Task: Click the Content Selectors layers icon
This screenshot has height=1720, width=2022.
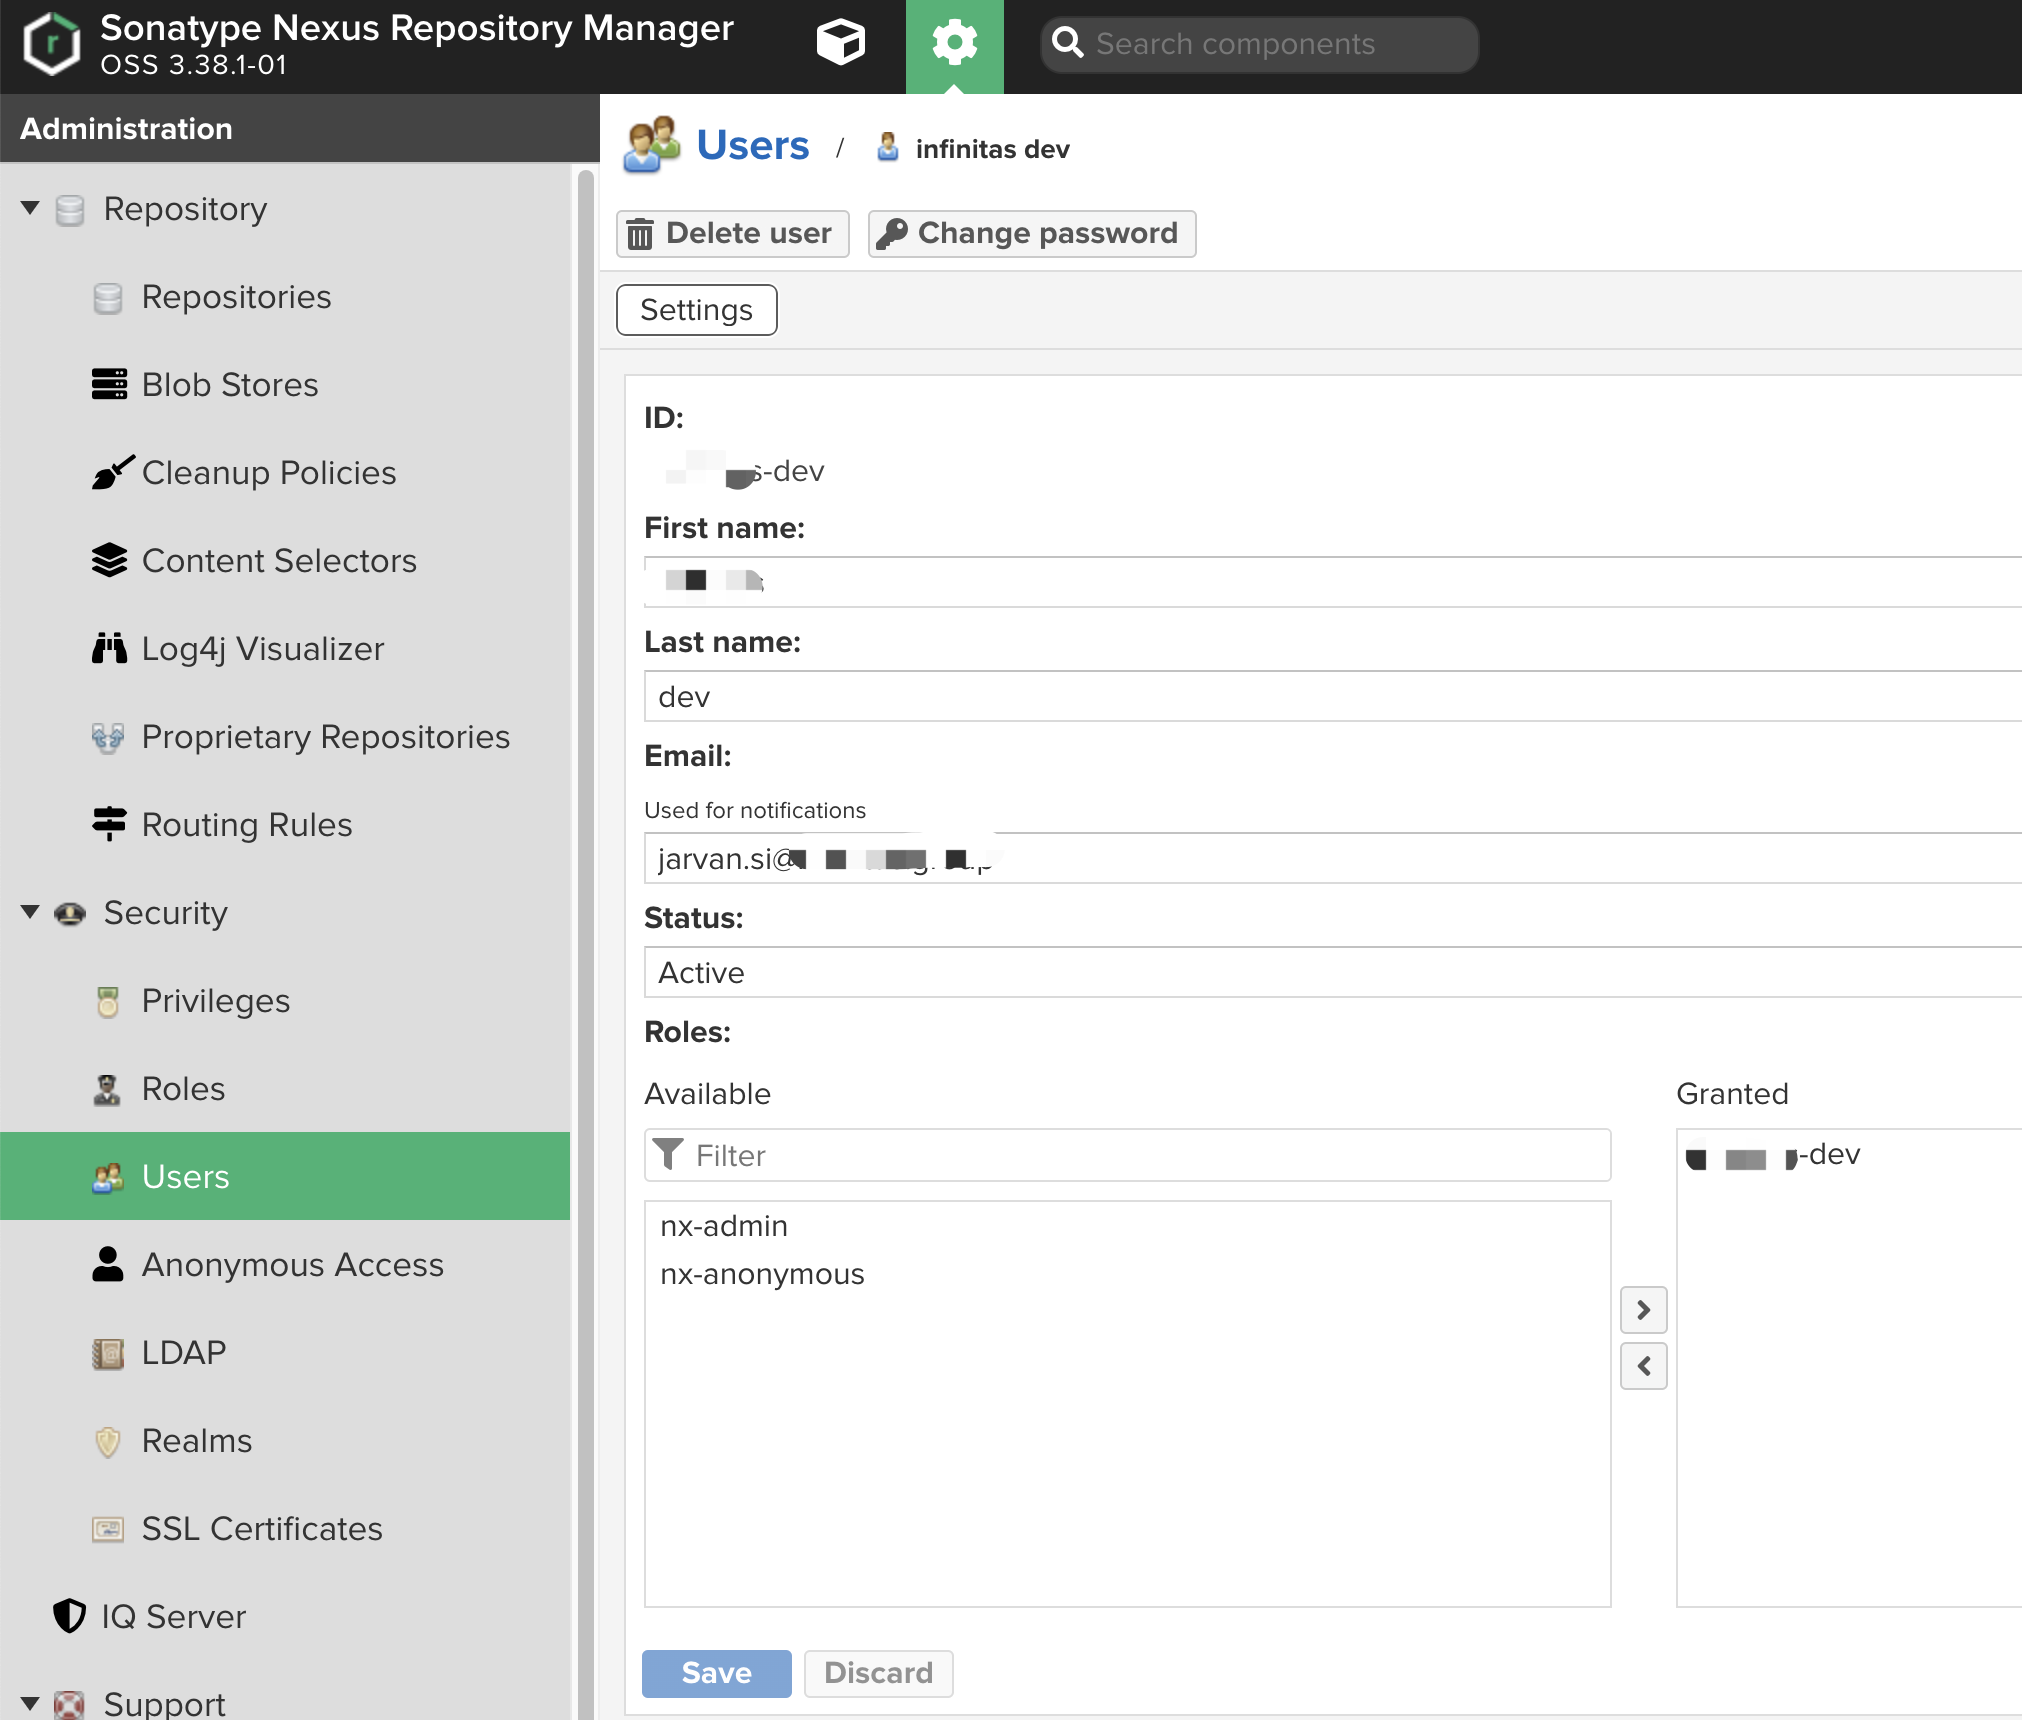Action: click(109, 560)
